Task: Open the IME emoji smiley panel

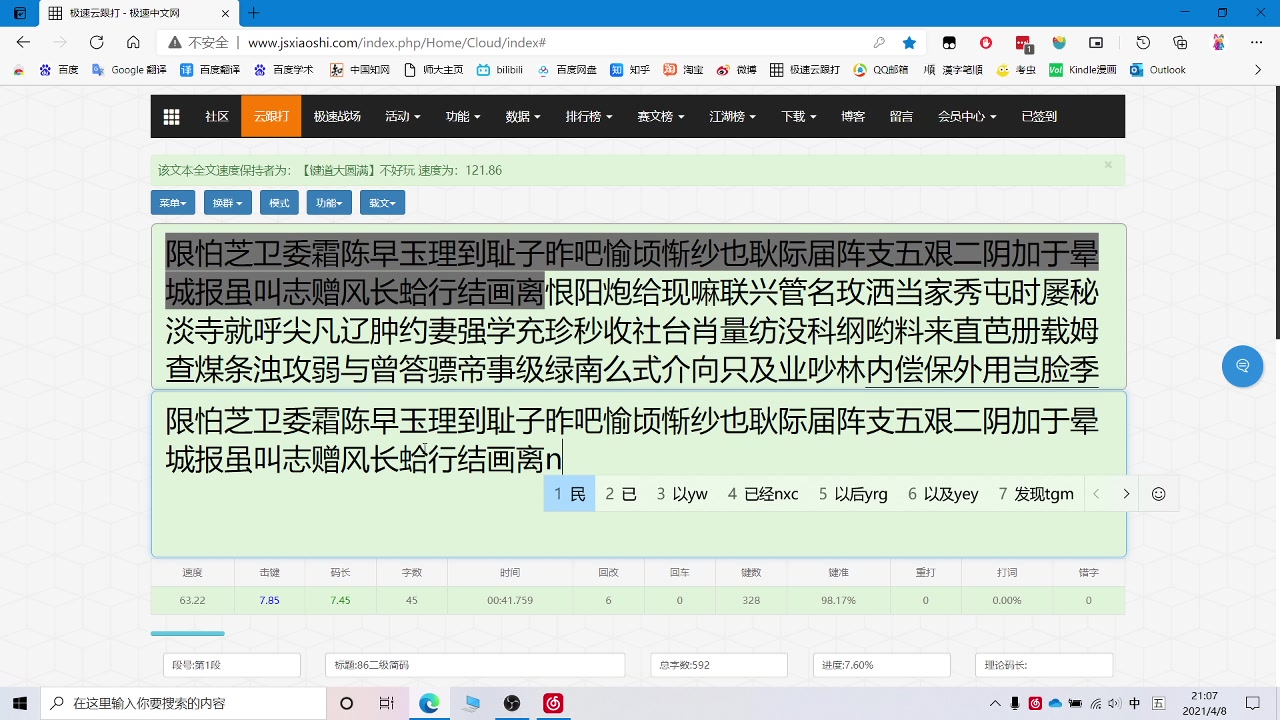Action: [x=1159, y=494]
